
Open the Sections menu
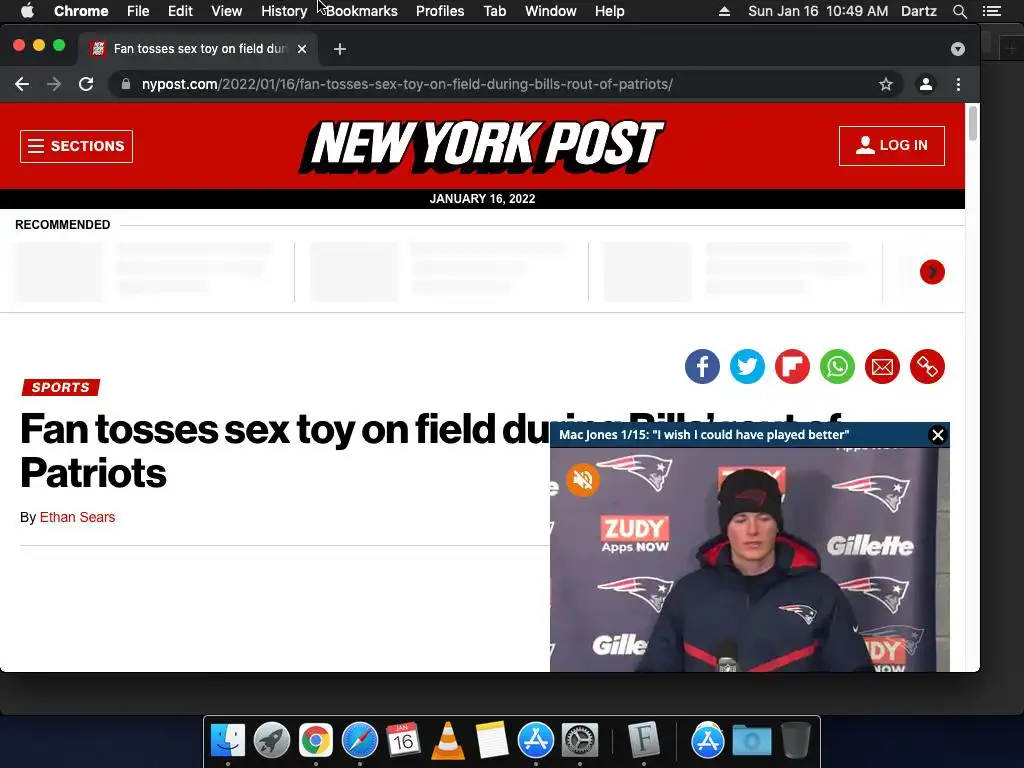pos(76,146)
